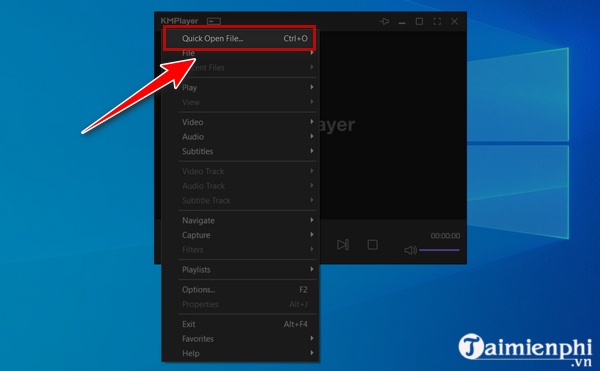Expand the Navigate submenu arrow
The image size is (600, 371).
[312, 220]
